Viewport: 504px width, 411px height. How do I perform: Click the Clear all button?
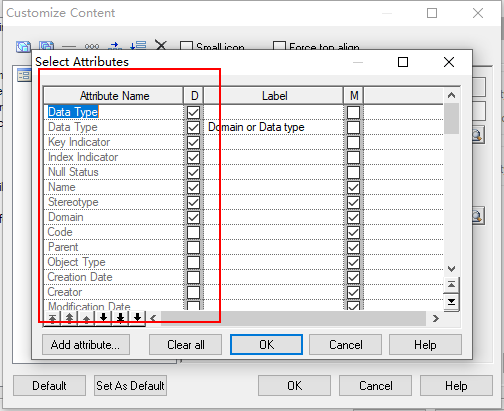(185, 345)
